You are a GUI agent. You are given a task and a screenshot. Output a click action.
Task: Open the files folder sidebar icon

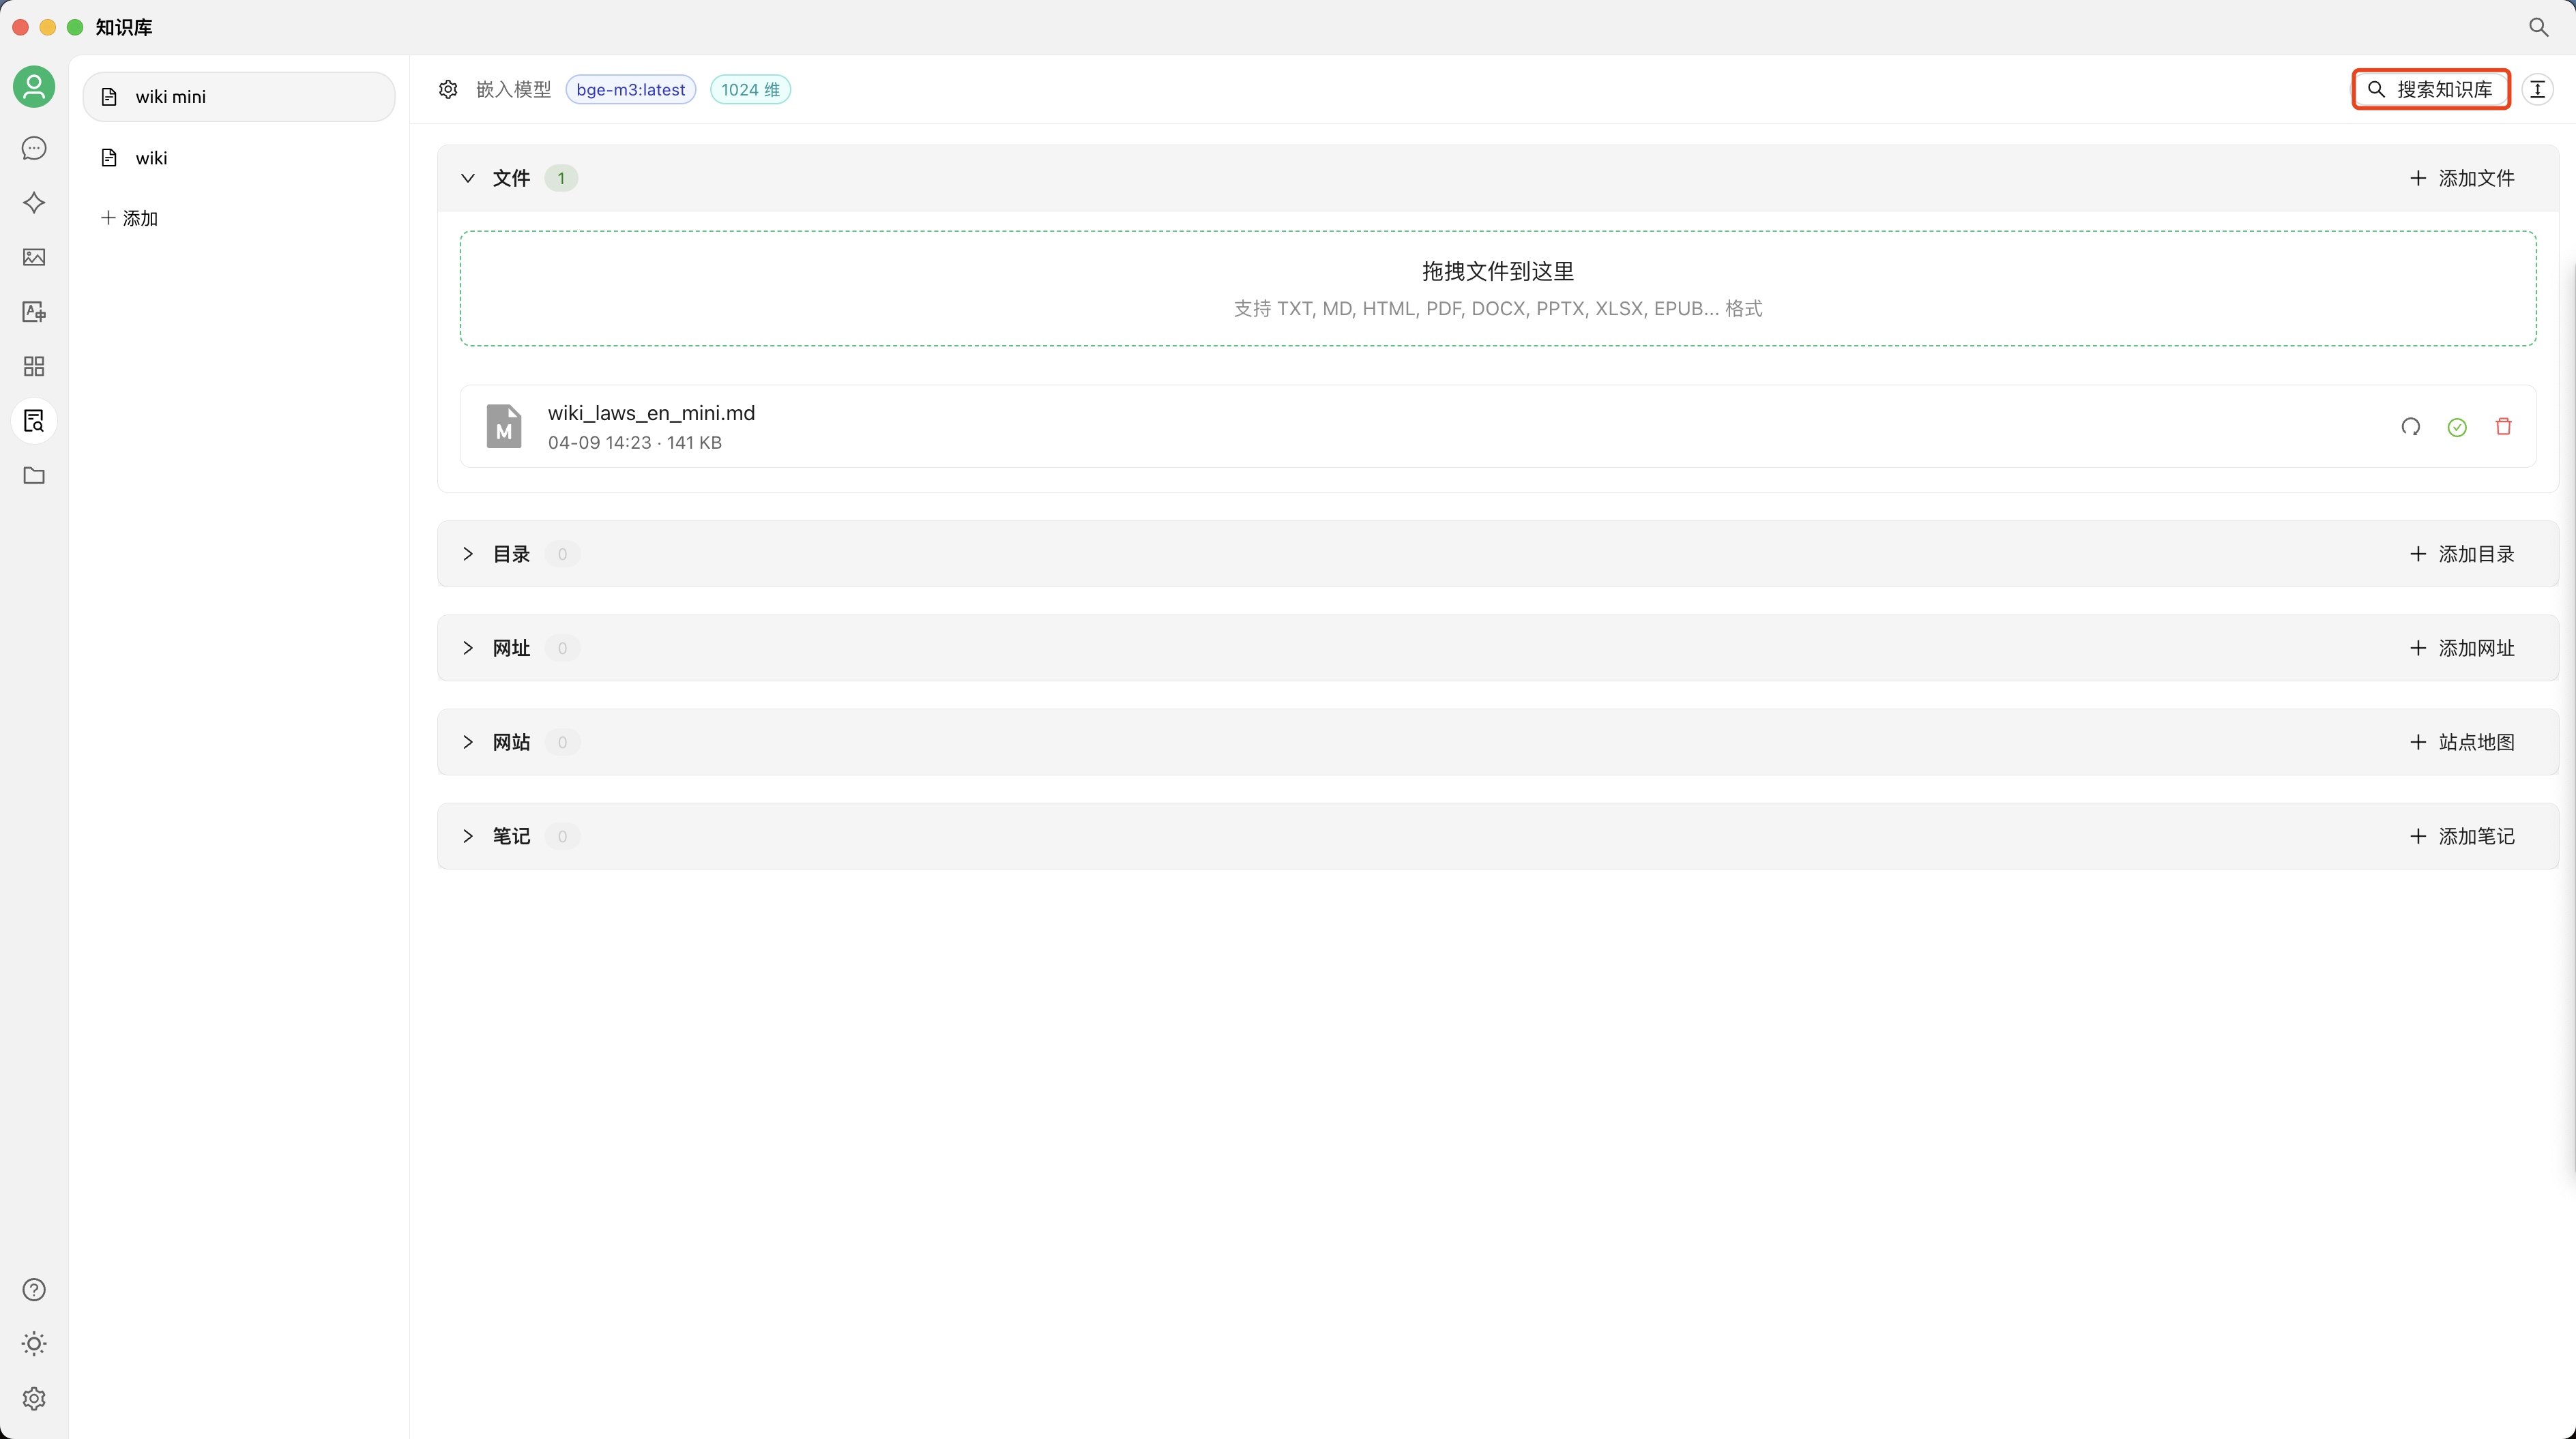click(34, 476)
